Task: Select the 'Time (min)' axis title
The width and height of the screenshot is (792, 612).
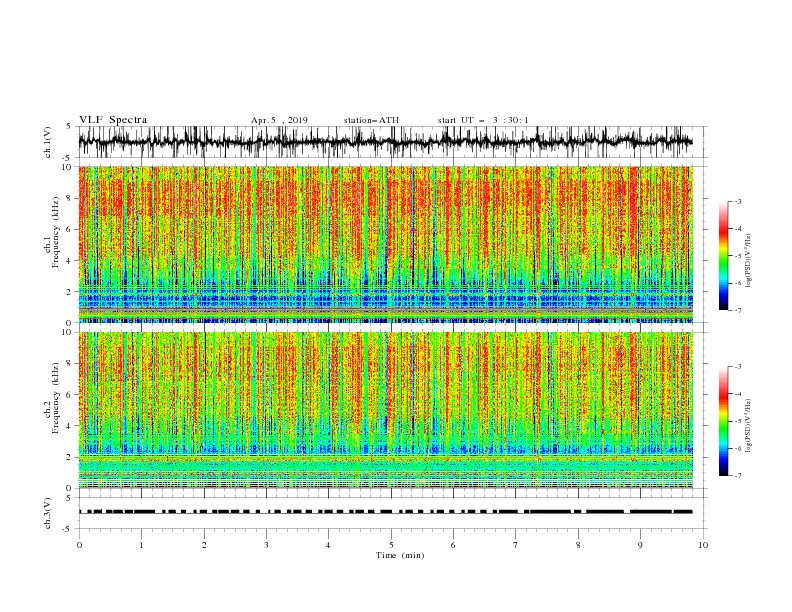Action: [400, 555]
